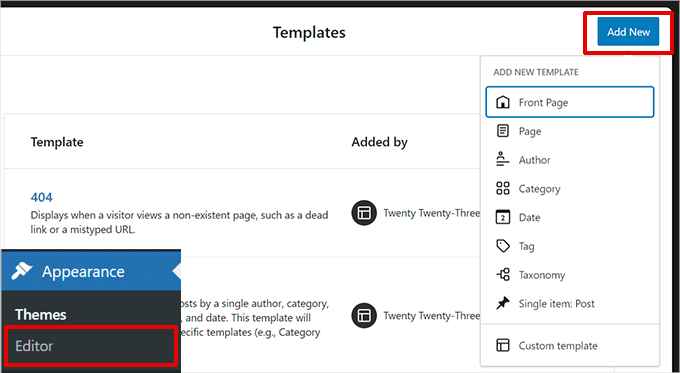Open the 404 template link
Screen dimensions: 680x373
(x=42, y=197)
